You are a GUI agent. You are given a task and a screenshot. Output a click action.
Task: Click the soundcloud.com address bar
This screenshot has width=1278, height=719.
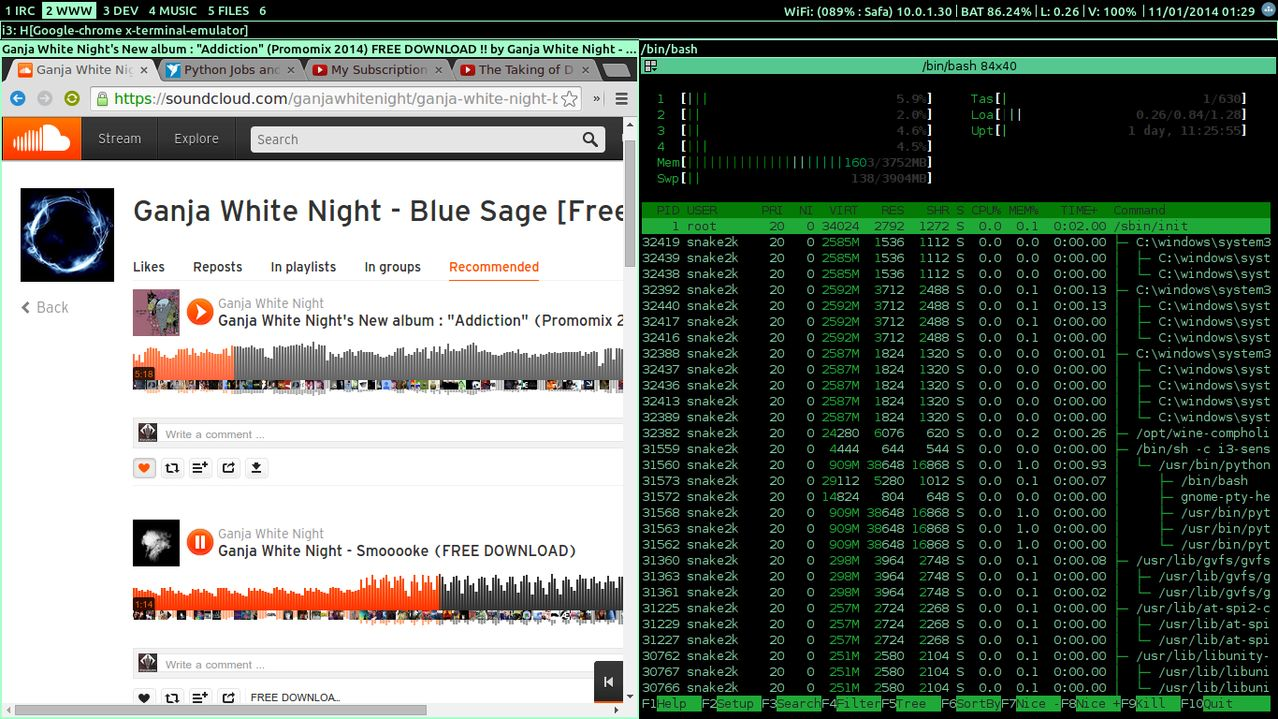coord(336,99)
